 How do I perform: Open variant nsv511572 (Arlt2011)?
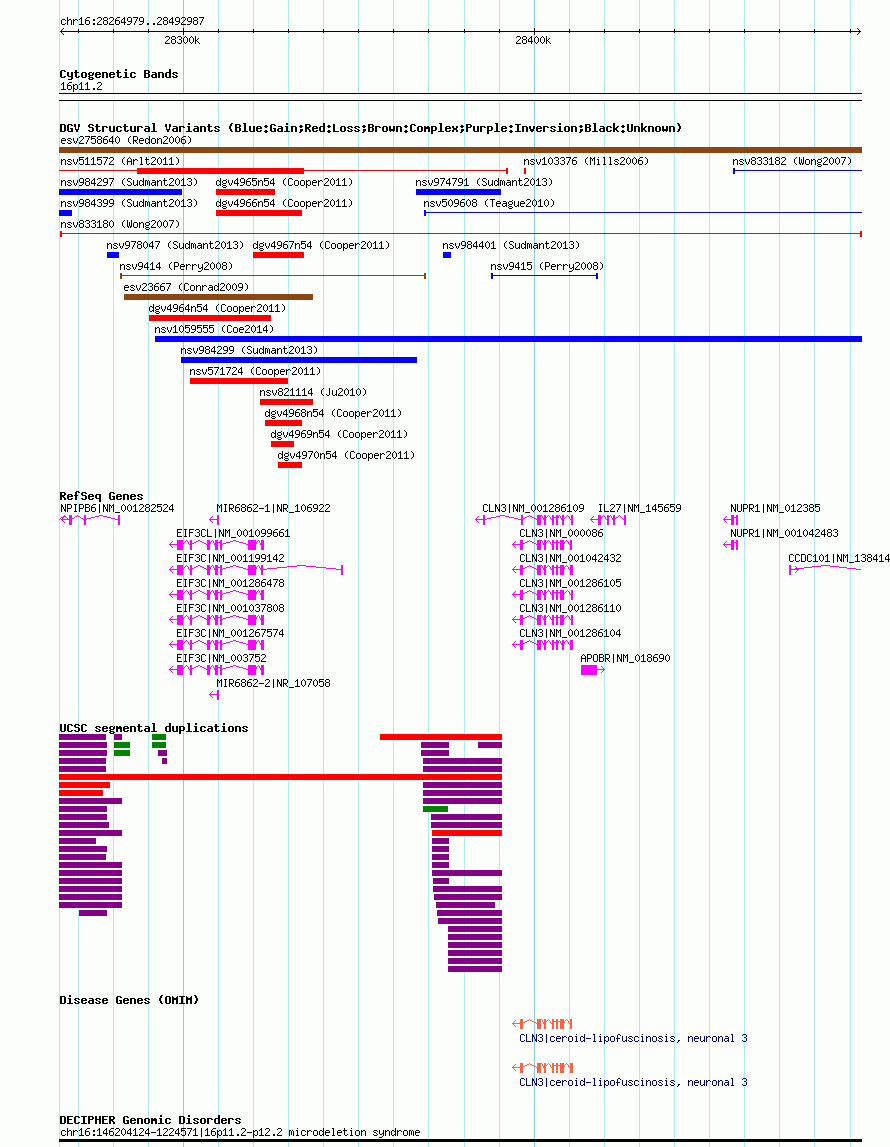[120, 161]
